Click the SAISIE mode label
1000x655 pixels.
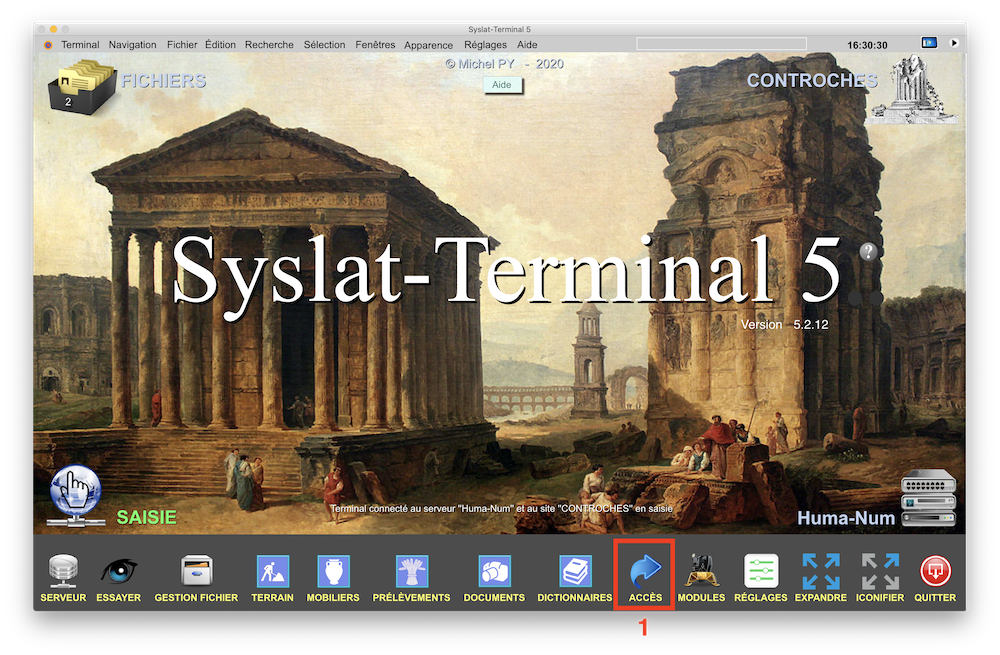point(146,517)
